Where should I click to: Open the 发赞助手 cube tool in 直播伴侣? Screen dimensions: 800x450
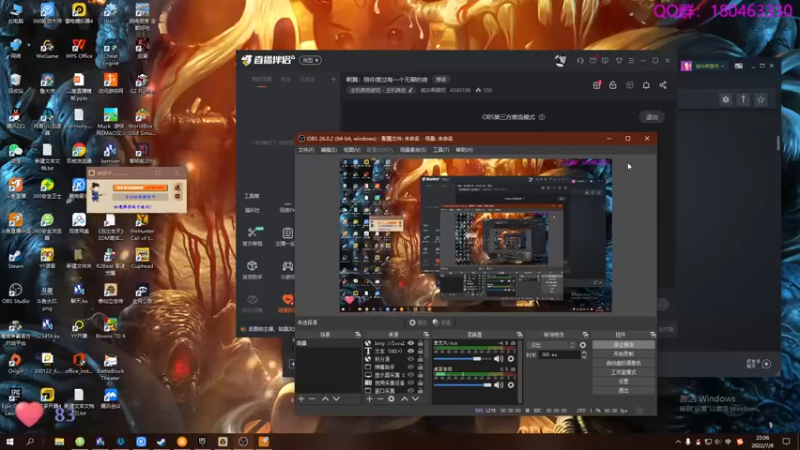click(253, 270)
